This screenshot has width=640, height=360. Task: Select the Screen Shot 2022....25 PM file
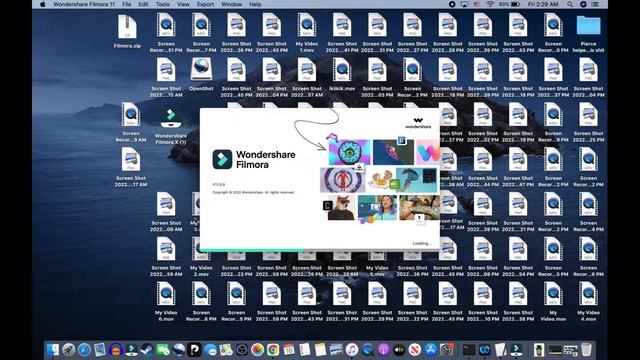coord(588,115)
